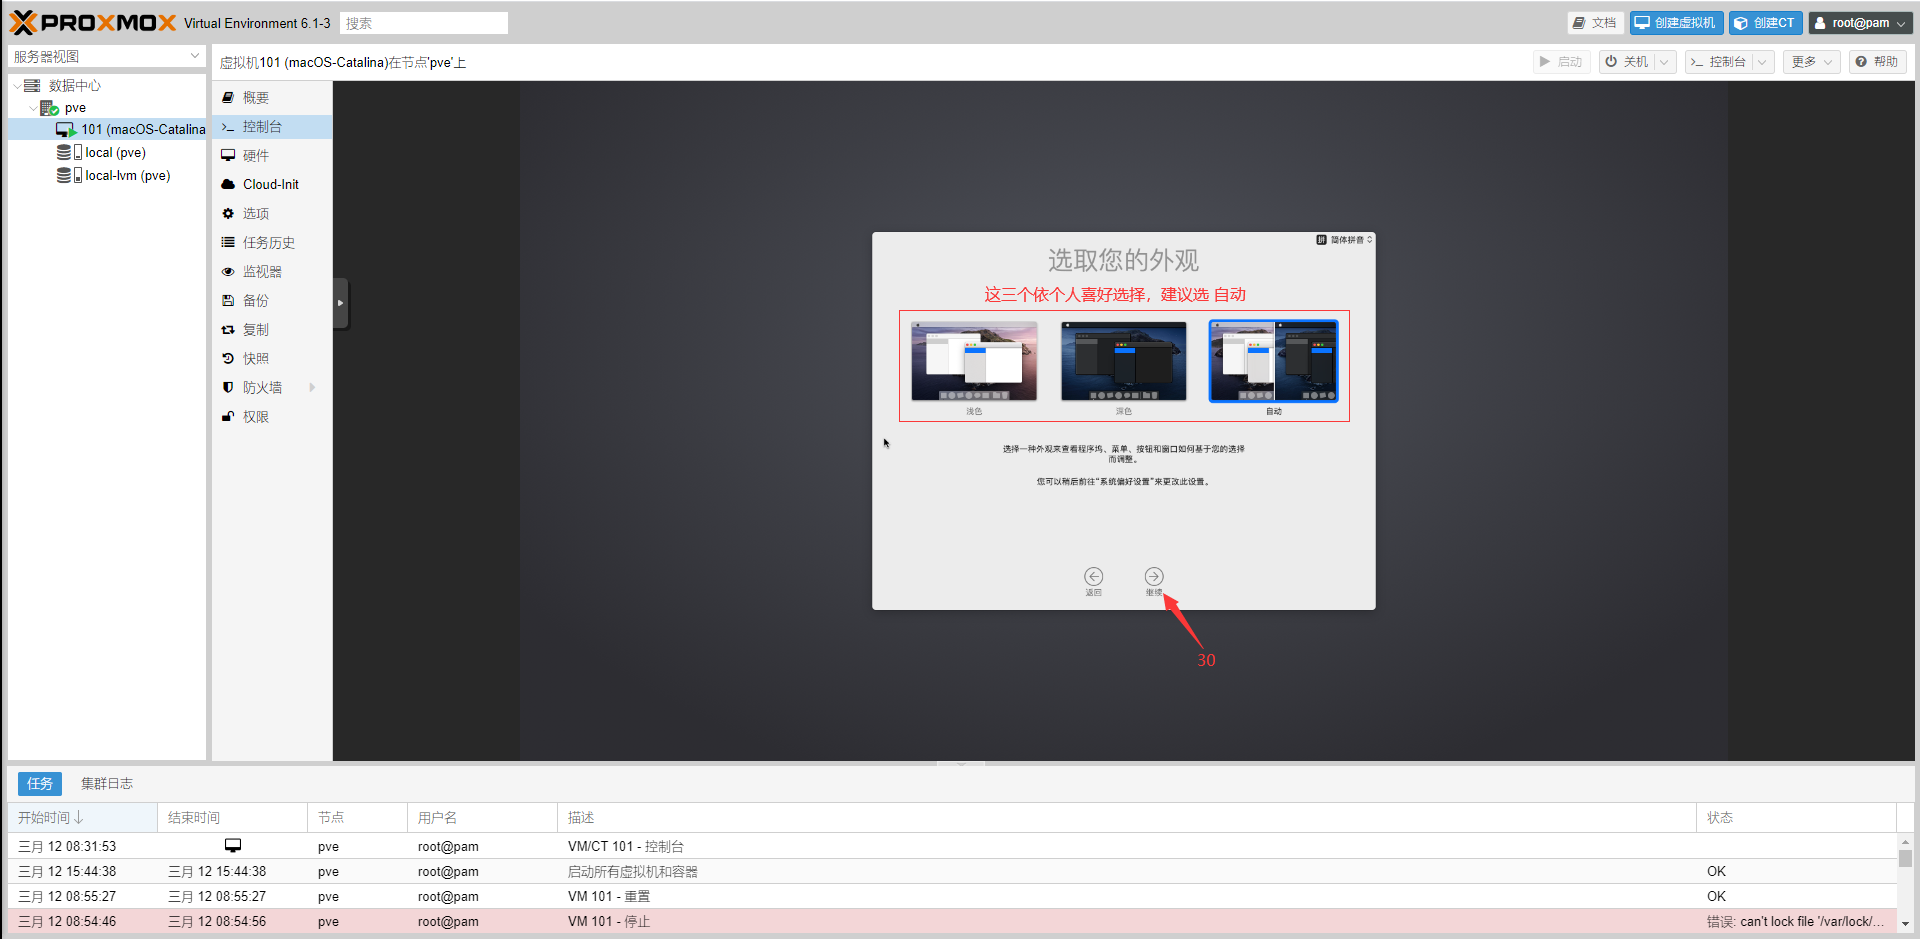The height and width of the screenshot is (939, 1920).
Task: Switch to the Cluster Log (集群日志) tab
Action: (107, 784)
